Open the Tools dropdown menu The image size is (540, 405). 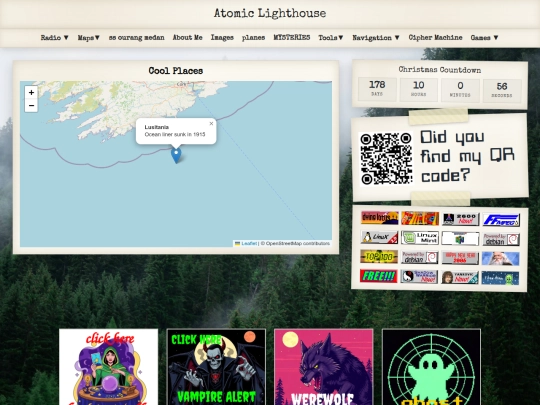pos(331,38)
